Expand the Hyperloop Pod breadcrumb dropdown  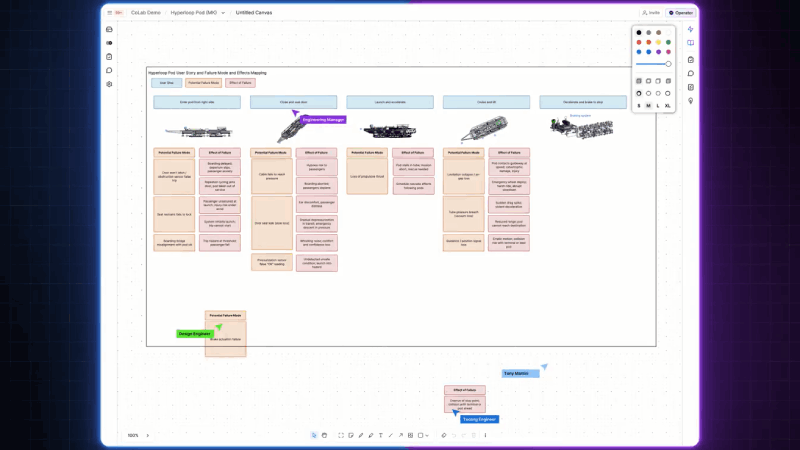[x=223, y=13]
